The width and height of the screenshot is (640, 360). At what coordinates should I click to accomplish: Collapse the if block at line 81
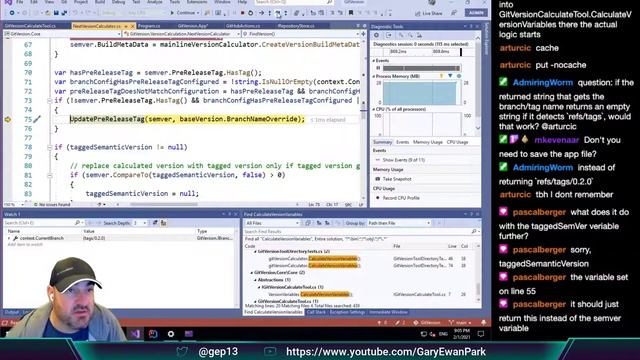click(x=49, y=176)
